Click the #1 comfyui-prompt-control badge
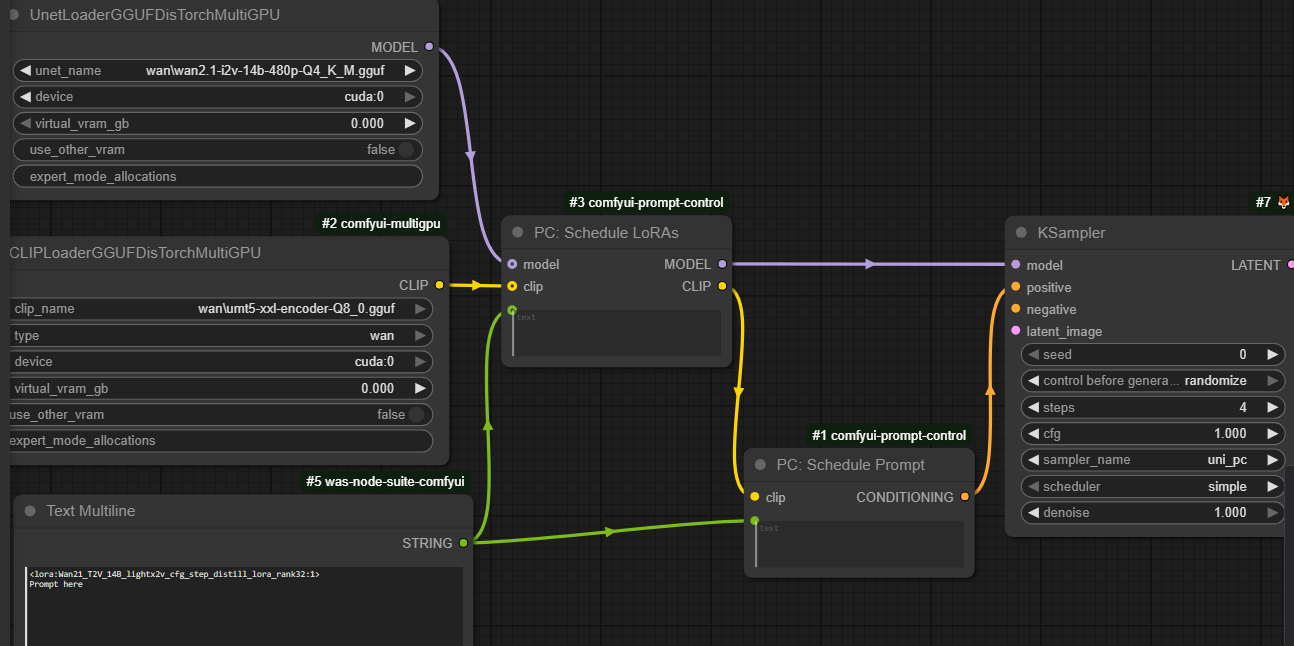This screenshot has height=646, width=1294. [889, 436]
